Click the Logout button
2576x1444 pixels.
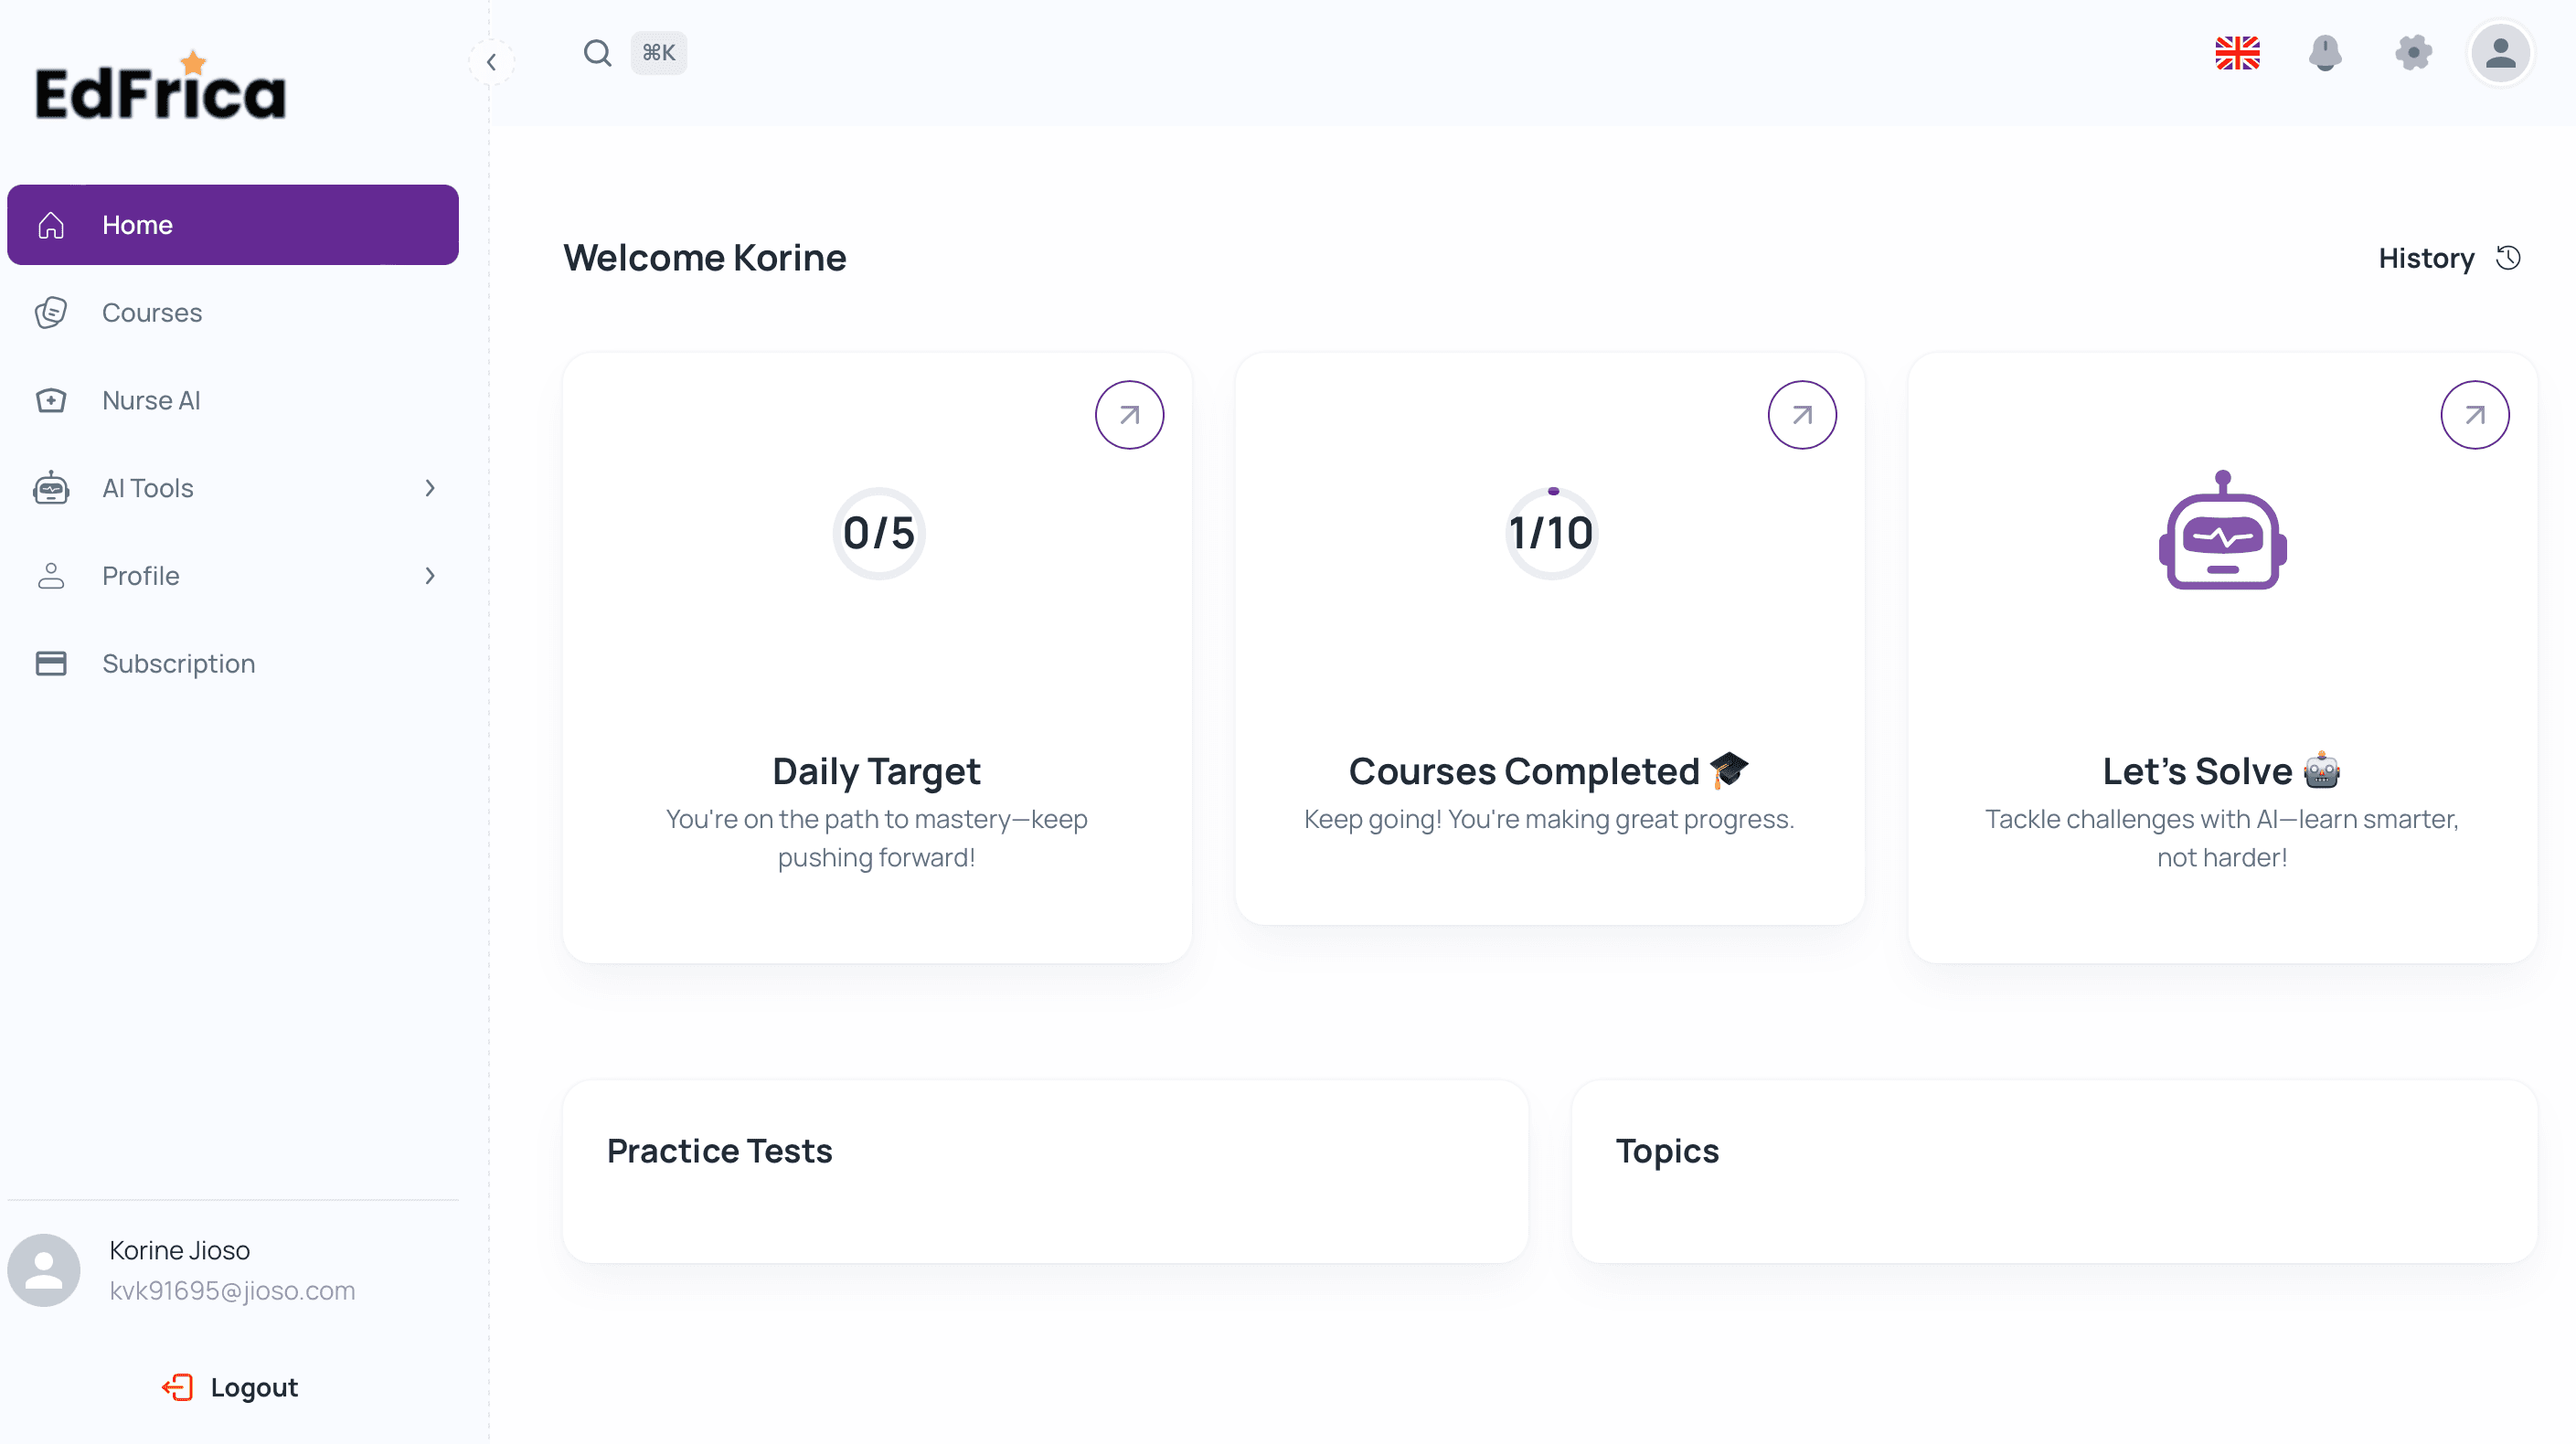point(231,1387)
